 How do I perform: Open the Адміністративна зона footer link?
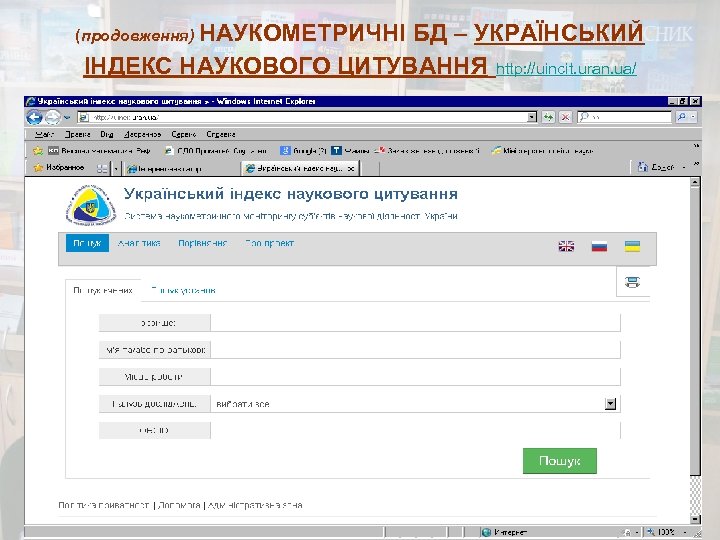(x=255, y=505)
